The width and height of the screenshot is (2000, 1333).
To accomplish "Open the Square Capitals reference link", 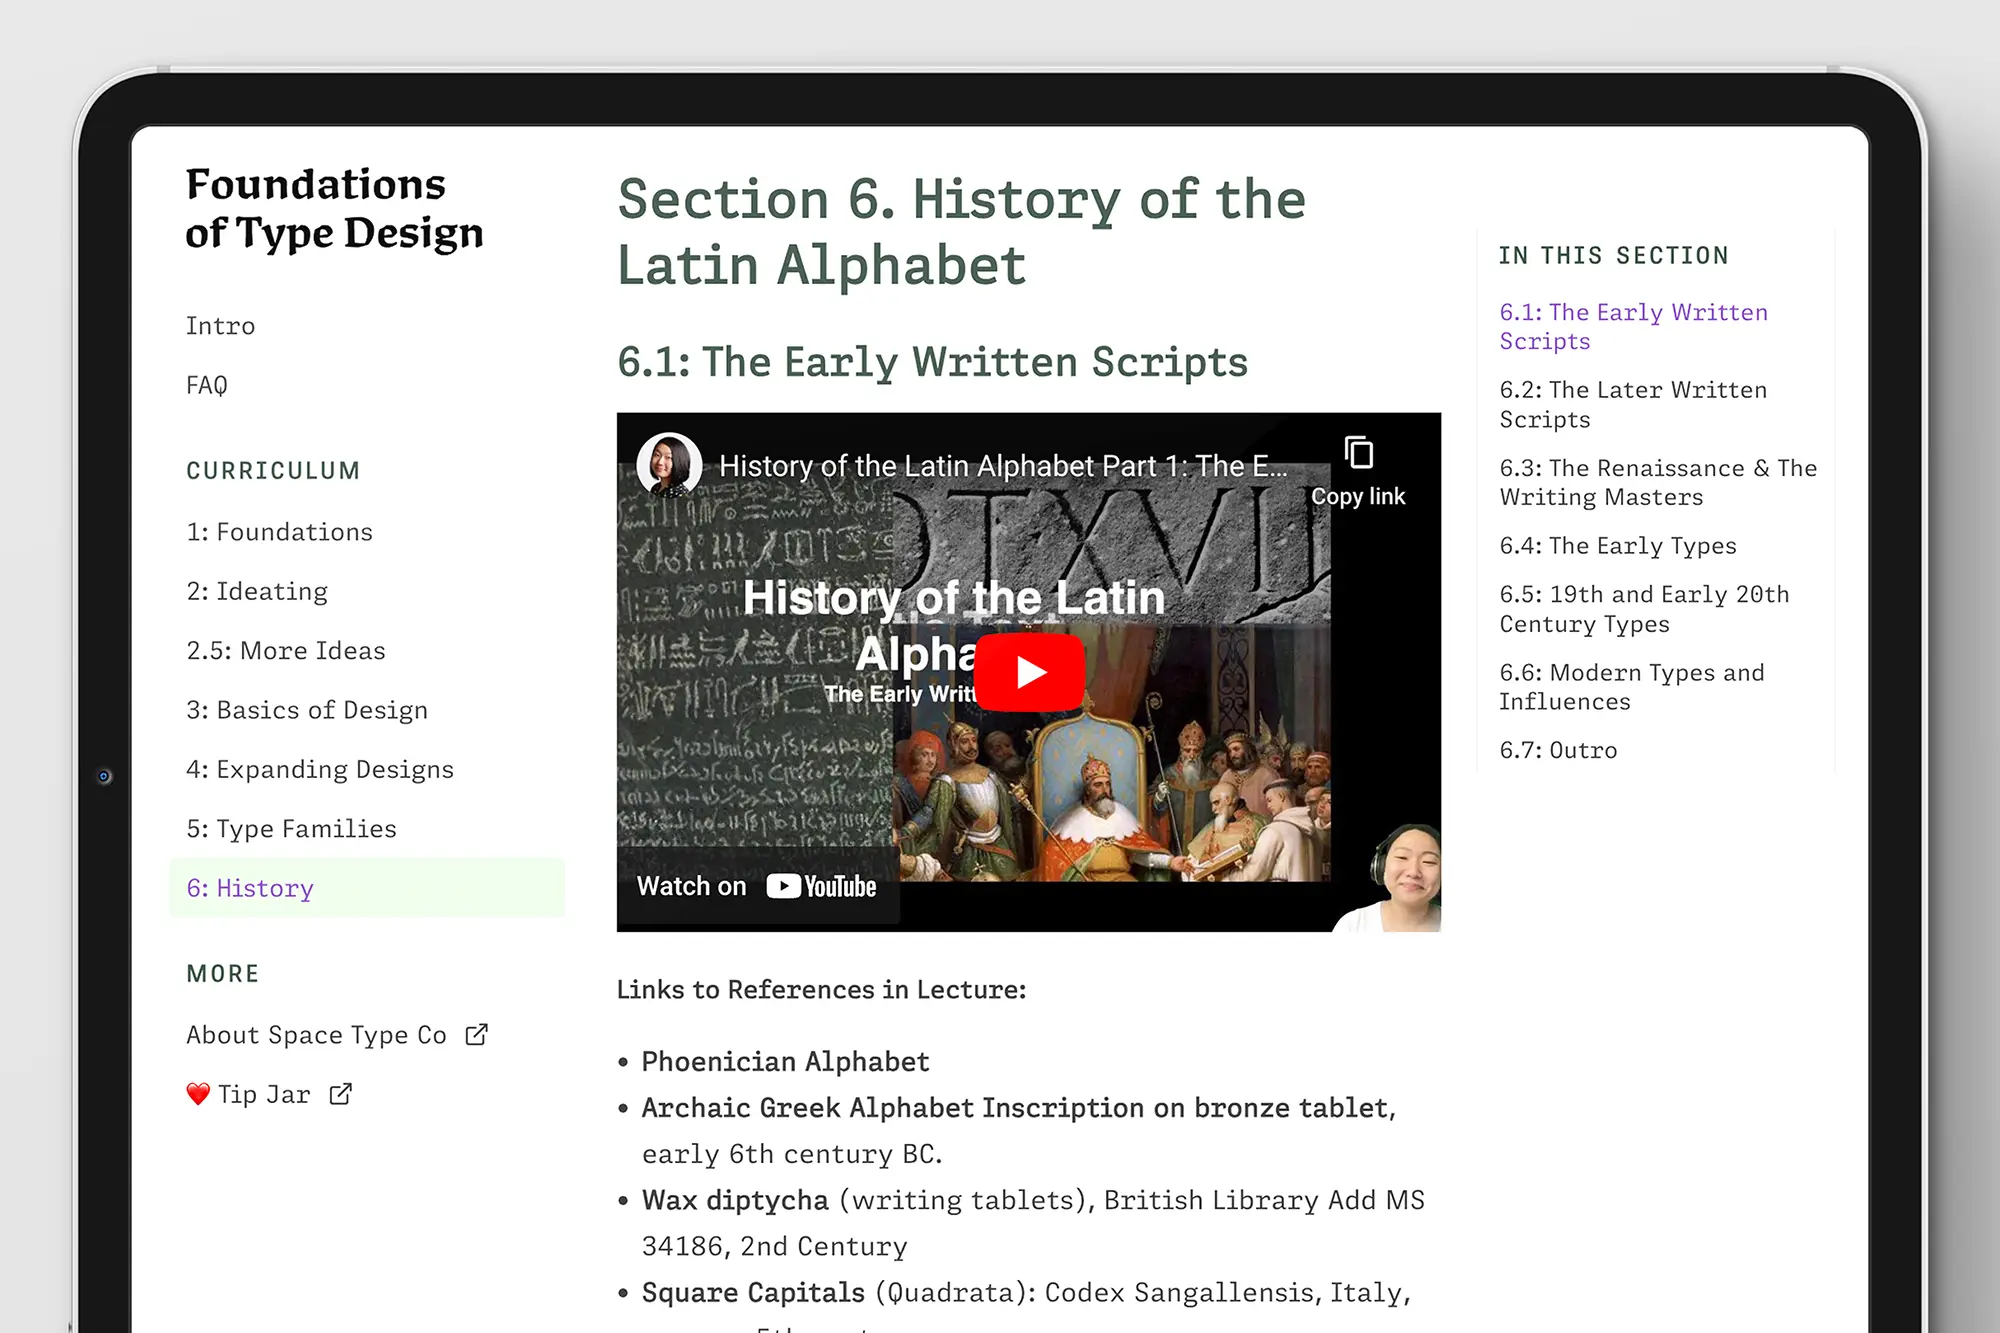I will [753, 1293].
